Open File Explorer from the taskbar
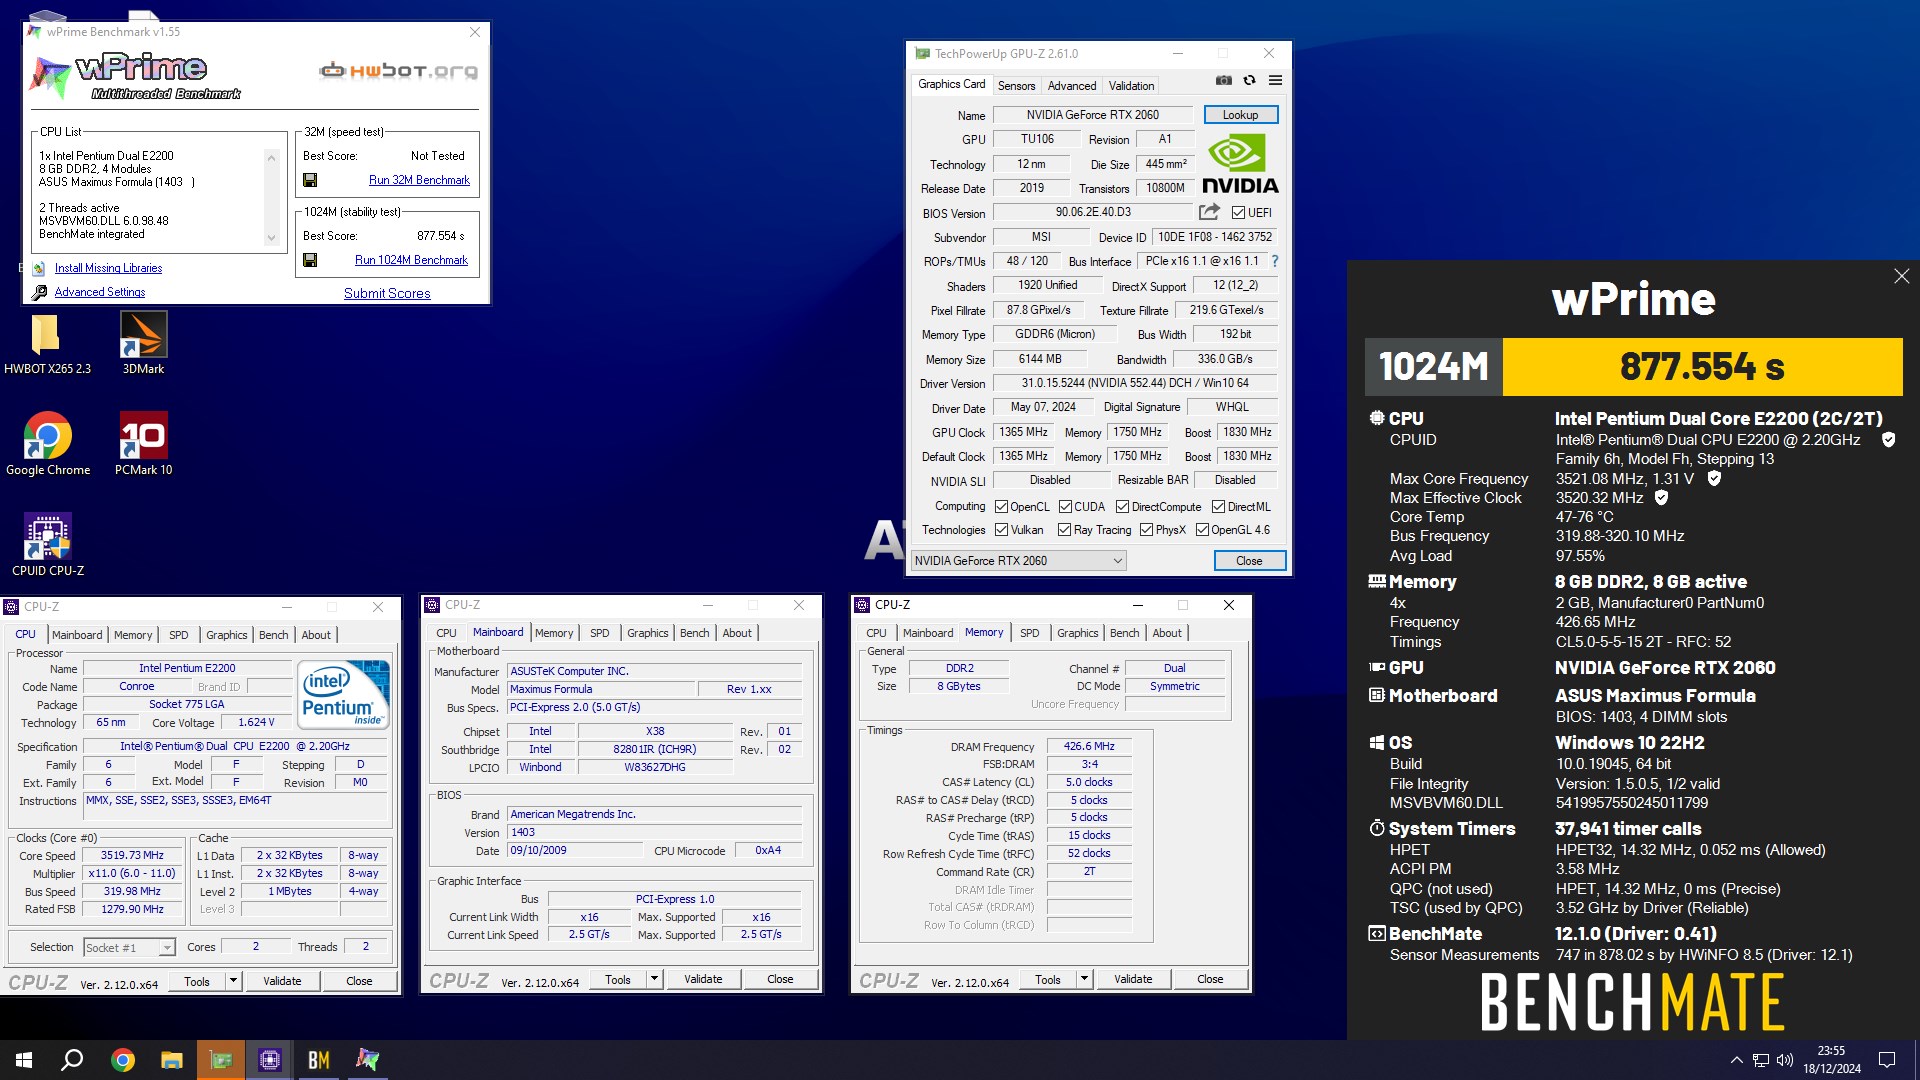The width and height of the screenshot is (1920, 1080). click(171, 1060)
